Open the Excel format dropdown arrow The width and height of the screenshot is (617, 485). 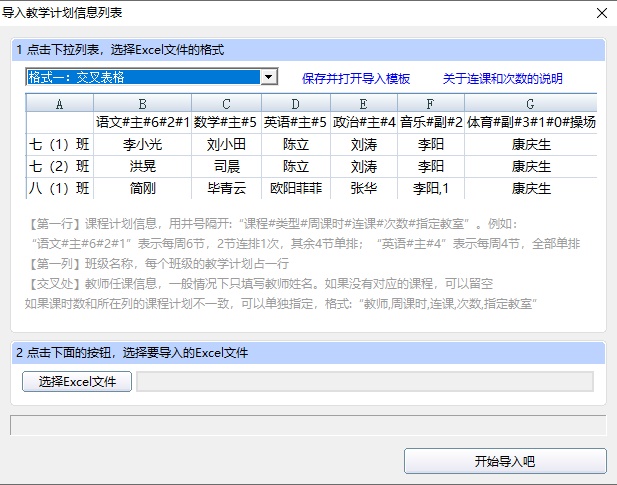point(269,77)
